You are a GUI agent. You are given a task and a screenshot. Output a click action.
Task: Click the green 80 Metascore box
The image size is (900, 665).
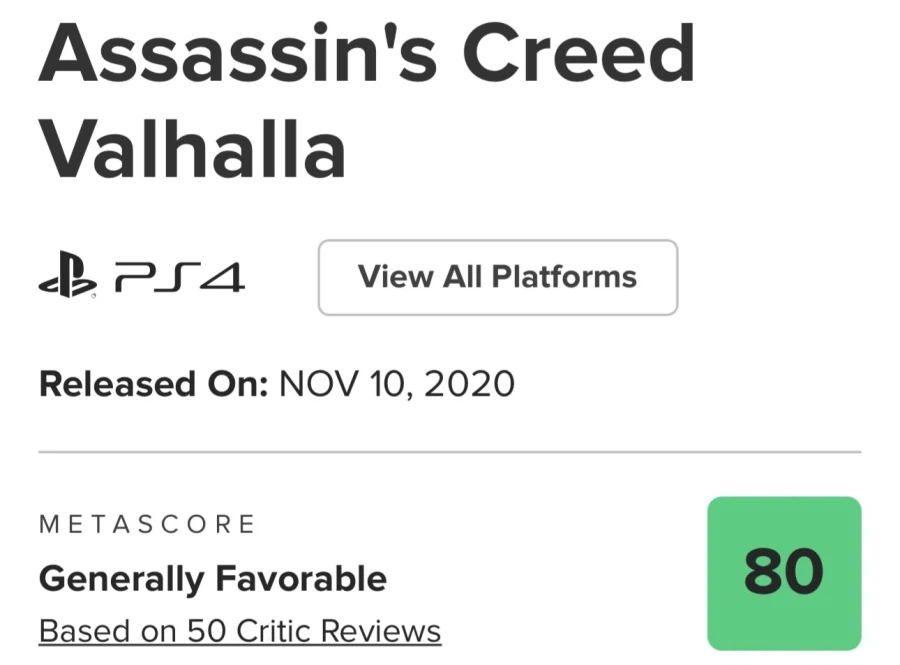(784, 573)
